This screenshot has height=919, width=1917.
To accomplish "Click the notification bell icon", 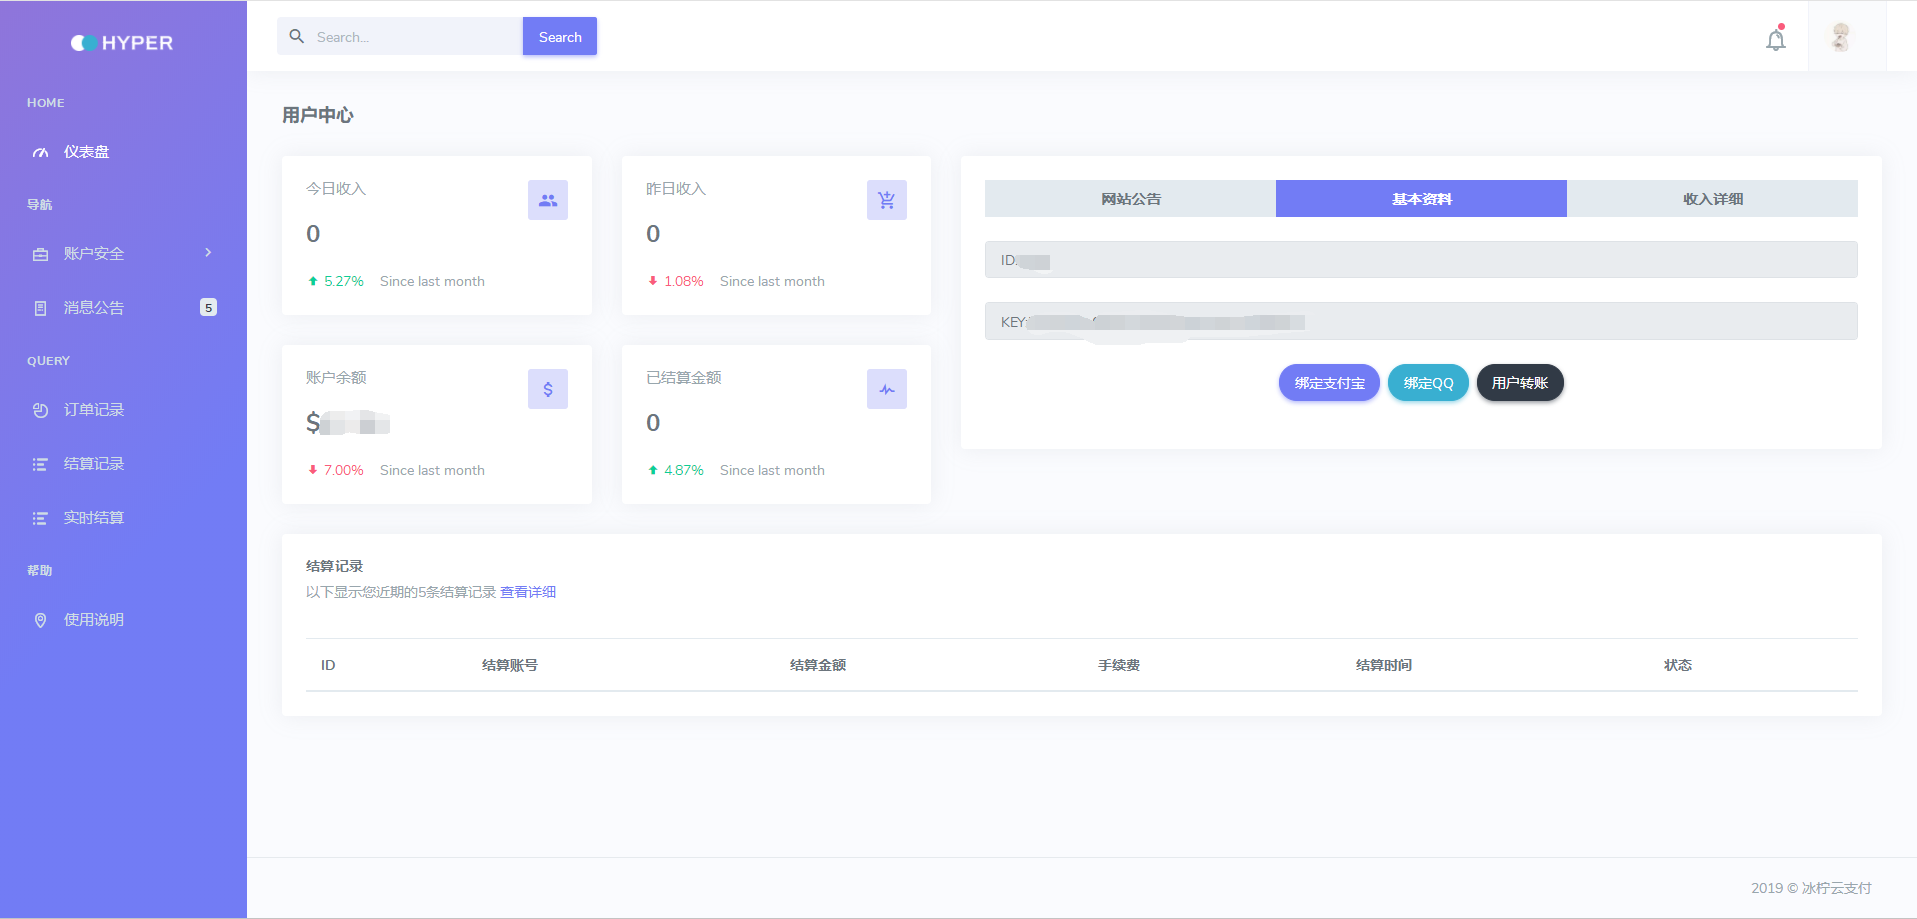I will tap(1775, 40).
